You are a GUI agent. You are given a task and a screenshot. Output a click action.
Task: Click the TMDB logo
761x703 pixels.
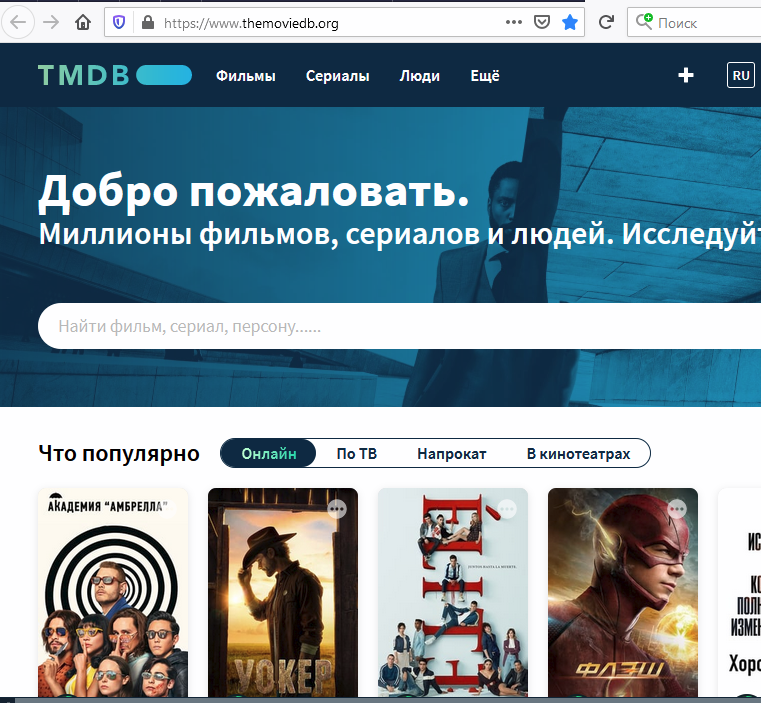coord(115,75)
